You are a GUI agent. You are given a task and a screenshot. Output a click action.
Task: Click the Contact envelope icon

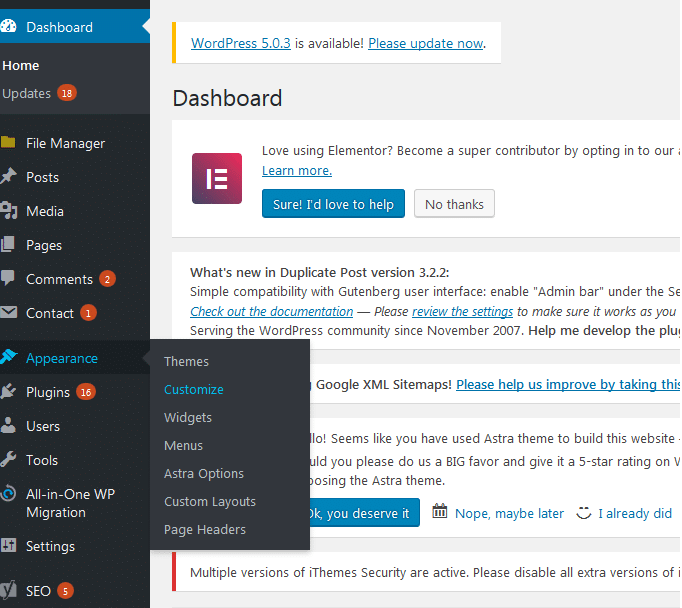tap(8, 312)
